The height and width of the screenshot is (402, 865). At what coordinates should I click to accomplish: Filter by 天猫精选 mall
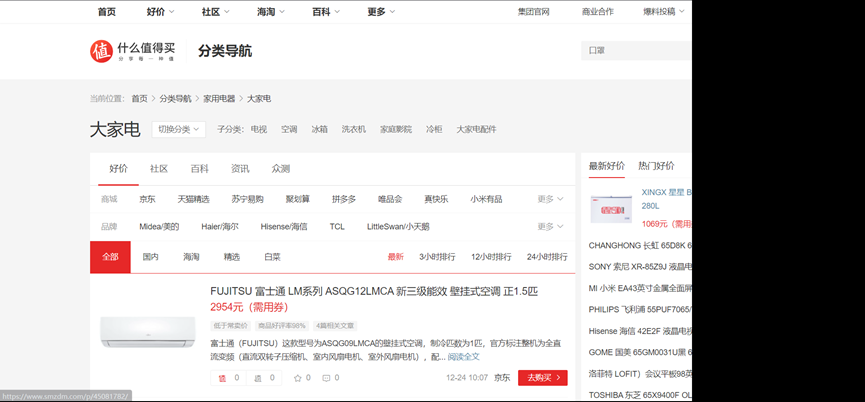click(194, 199)
